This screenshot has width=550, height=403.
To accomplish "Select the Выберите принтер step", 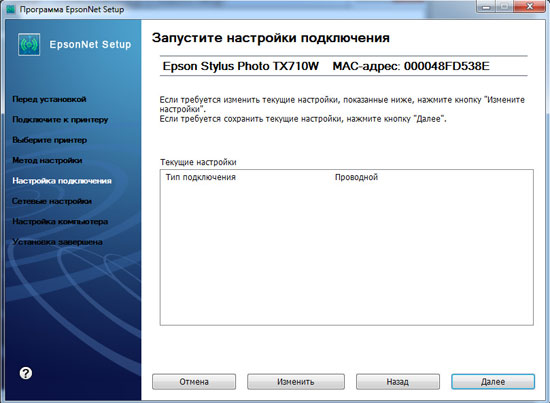I will (x=49, y=140).
